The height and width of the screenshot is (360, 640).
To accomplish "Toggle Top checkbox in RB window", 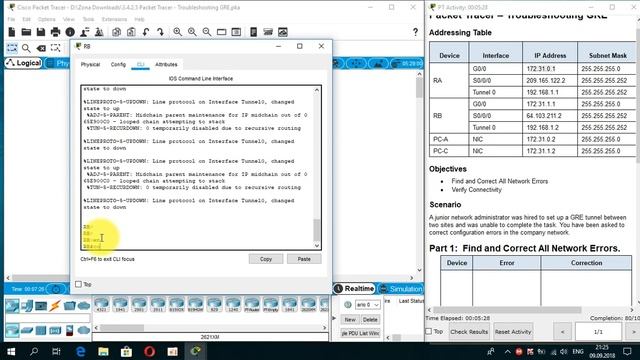I will (78, 284).
